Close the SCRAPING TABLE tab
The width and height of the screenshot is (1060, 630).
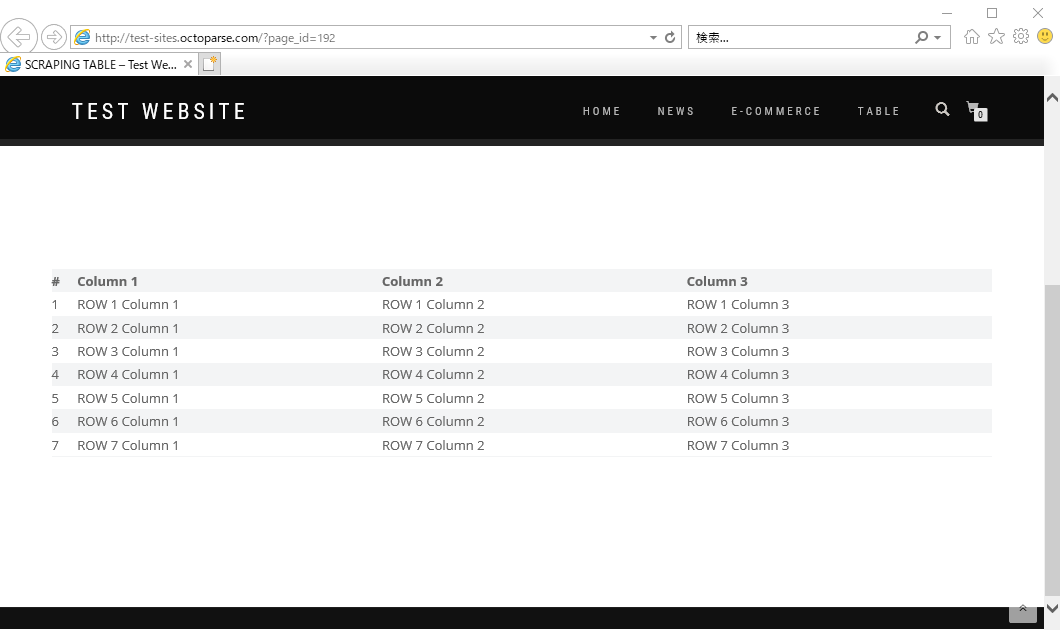pyautogui.click(x=188, y=64)
